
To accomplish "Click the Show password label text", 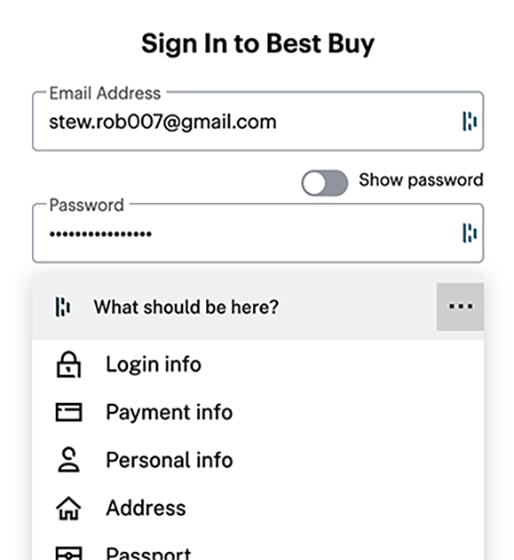I will point(421,180).
